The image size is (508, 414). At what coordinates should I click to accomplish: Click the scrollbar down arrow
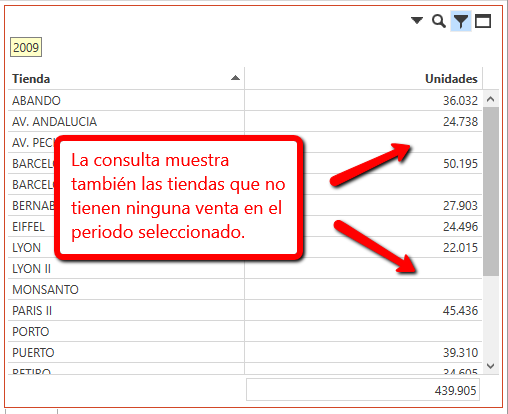[x=490, y=366]
